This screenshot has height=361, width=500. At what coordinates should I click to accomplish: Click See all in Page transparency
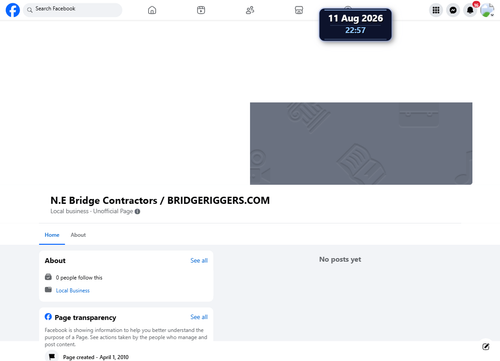[x=199, y=317]
